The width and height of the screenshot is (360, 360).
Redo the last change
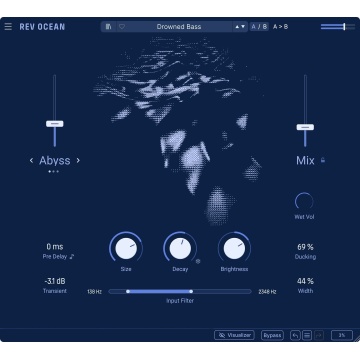click(x=319, y=335)
